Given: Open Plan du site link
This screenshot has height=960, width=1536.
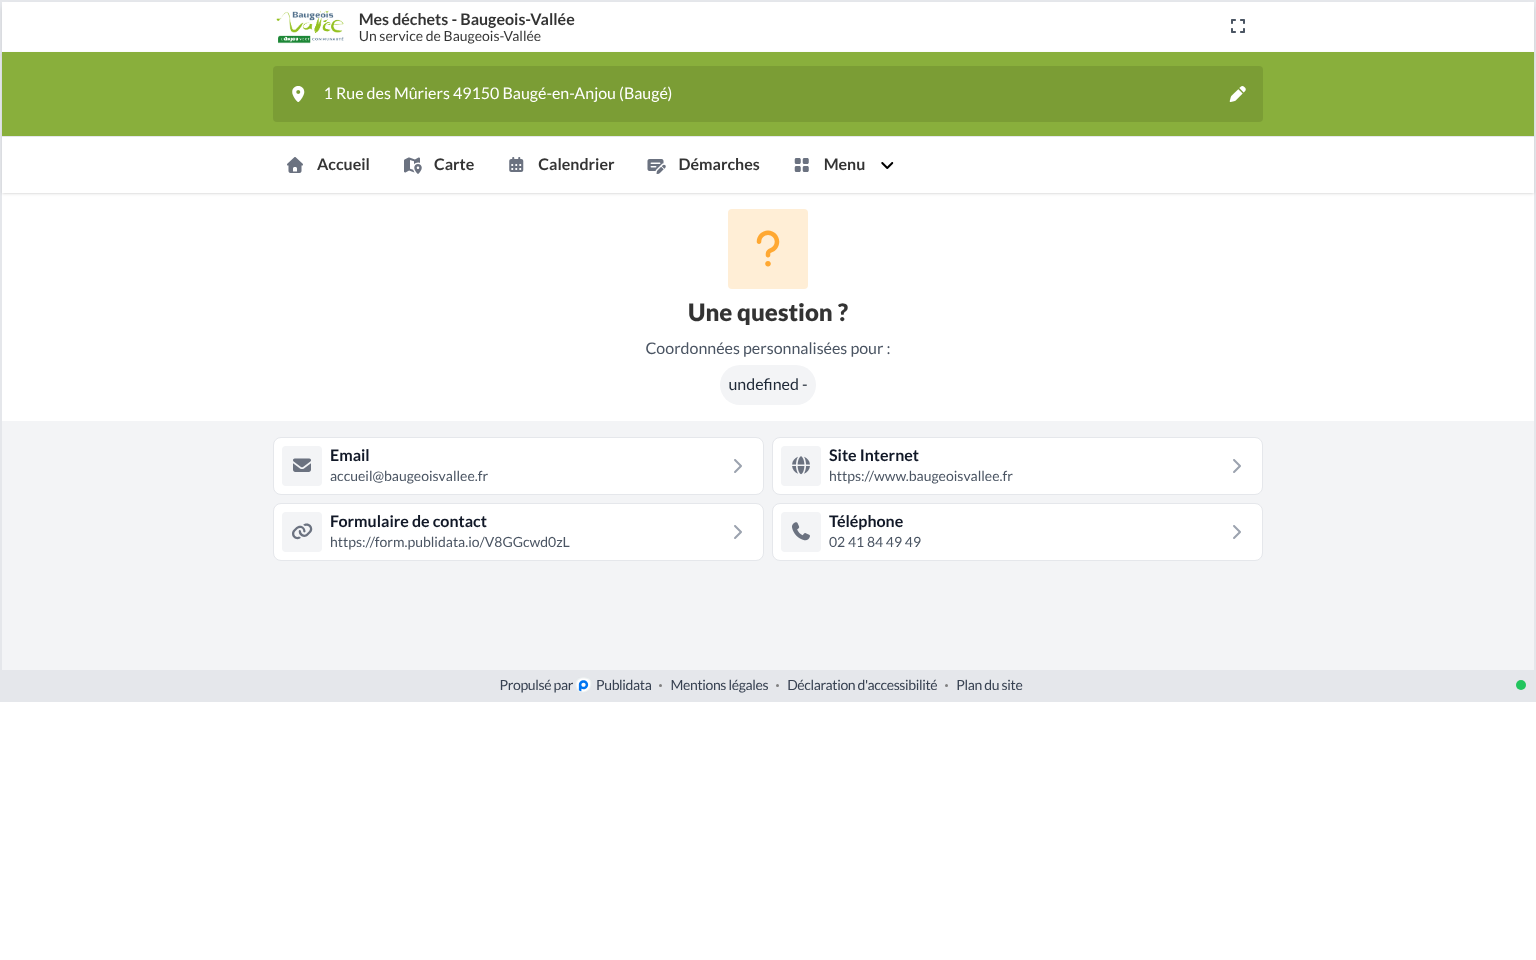Looking at the screenshot, I should (989, 685).
